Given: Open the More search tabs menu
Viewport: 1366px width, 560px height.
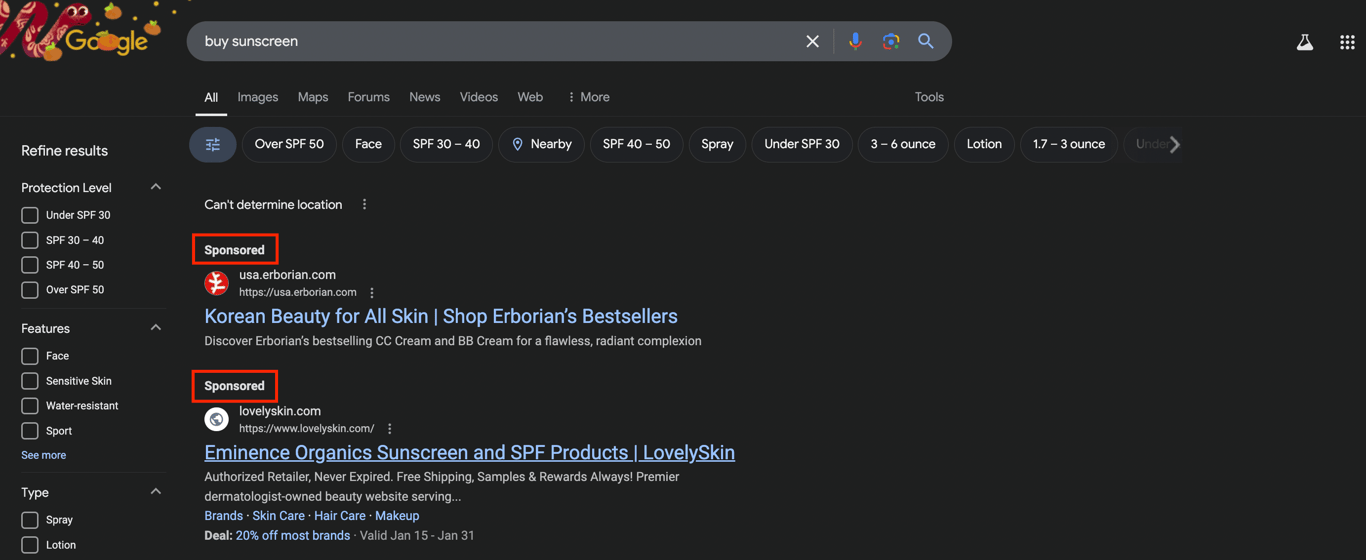Looking at the screenshot, I should (588, 97).
